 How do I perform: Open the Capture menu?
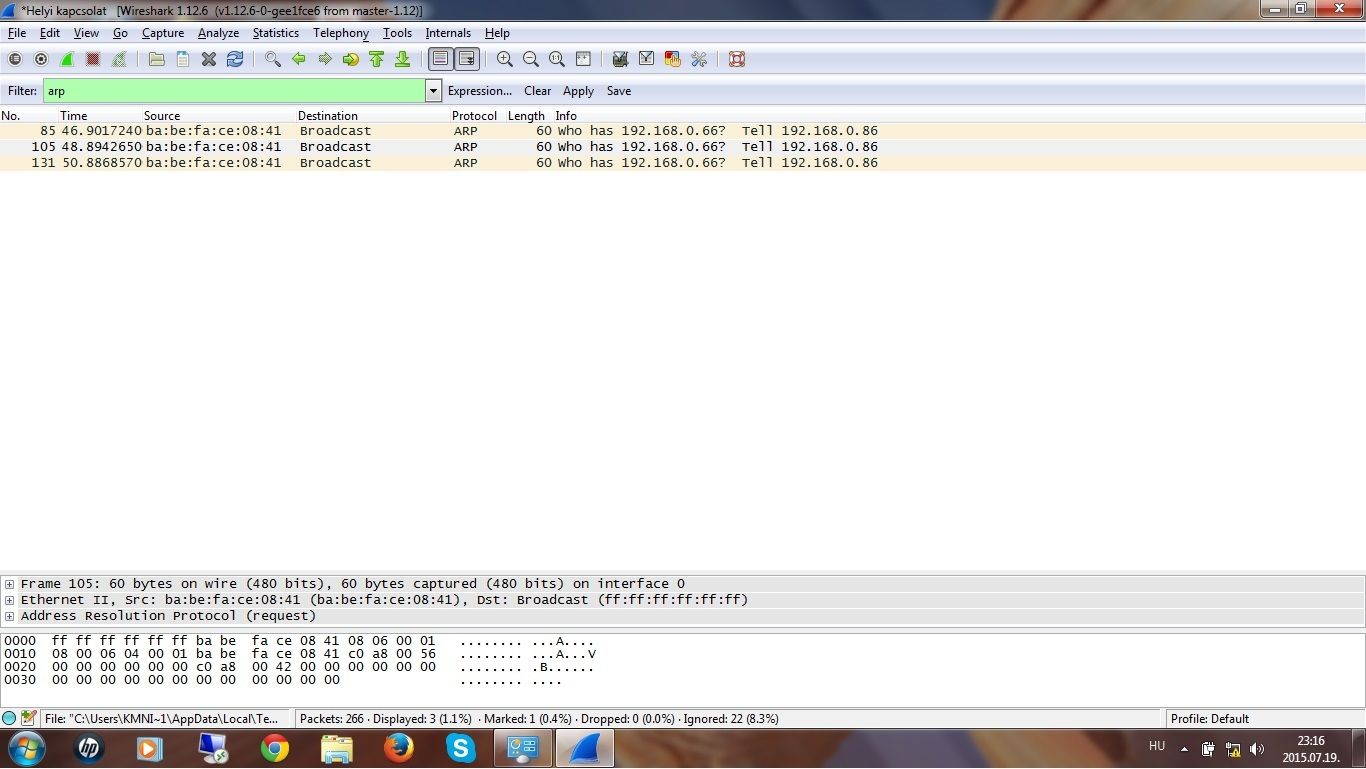(163, 33)
